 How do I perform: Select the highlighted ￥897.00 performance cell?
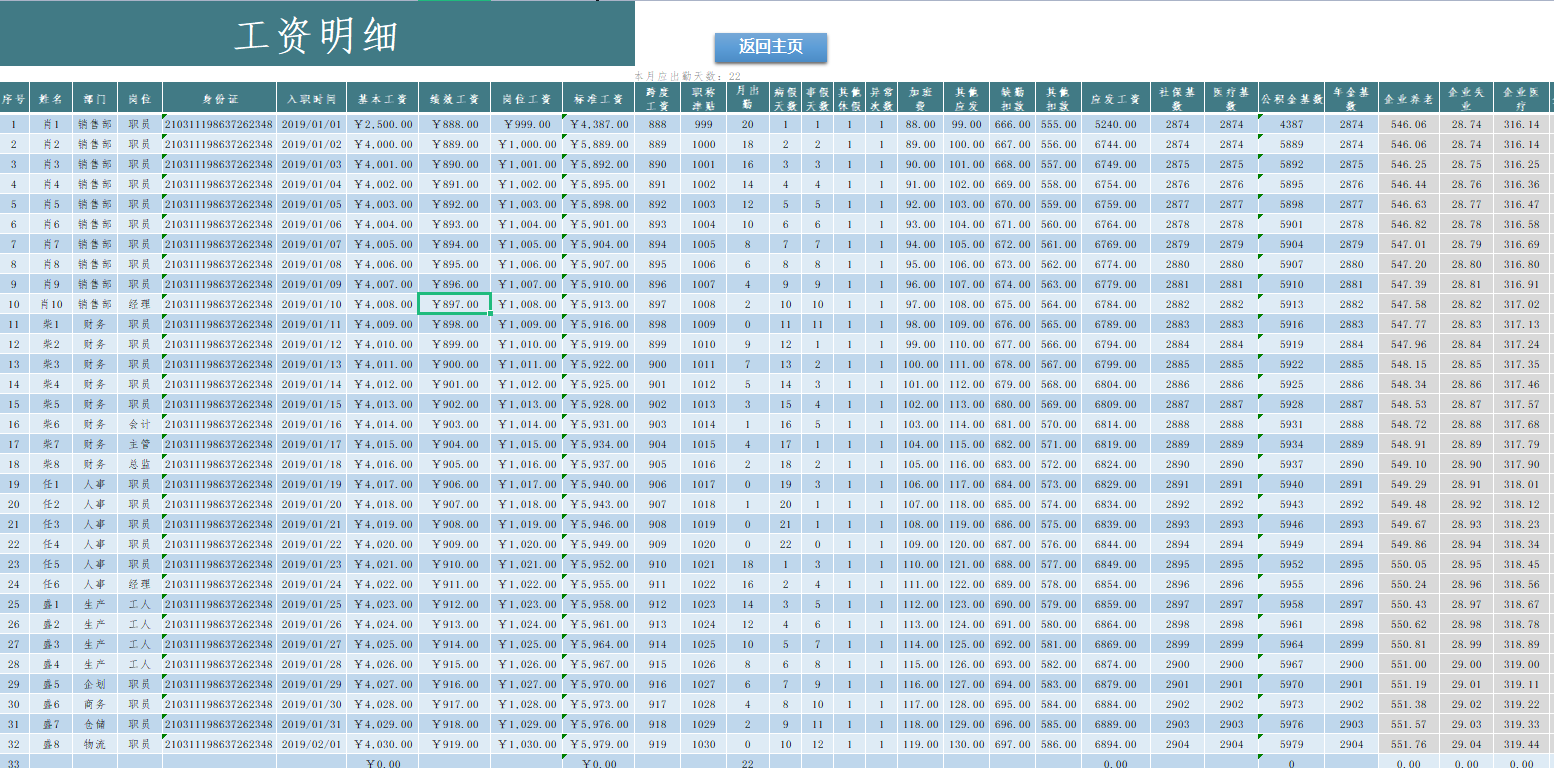pyautogui.click(x=454, y=305)
